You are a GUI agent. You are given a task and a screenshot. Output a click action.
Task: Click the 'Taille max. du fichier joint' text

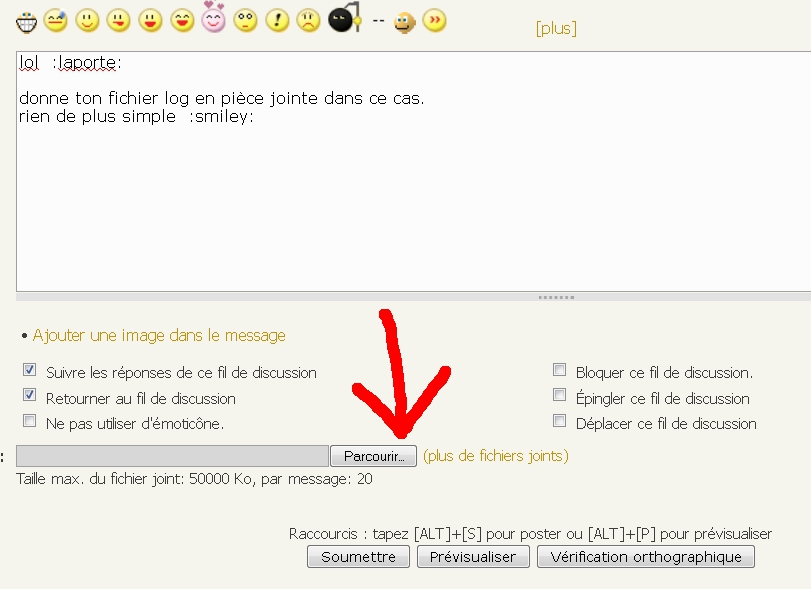(x=194, y=479)
